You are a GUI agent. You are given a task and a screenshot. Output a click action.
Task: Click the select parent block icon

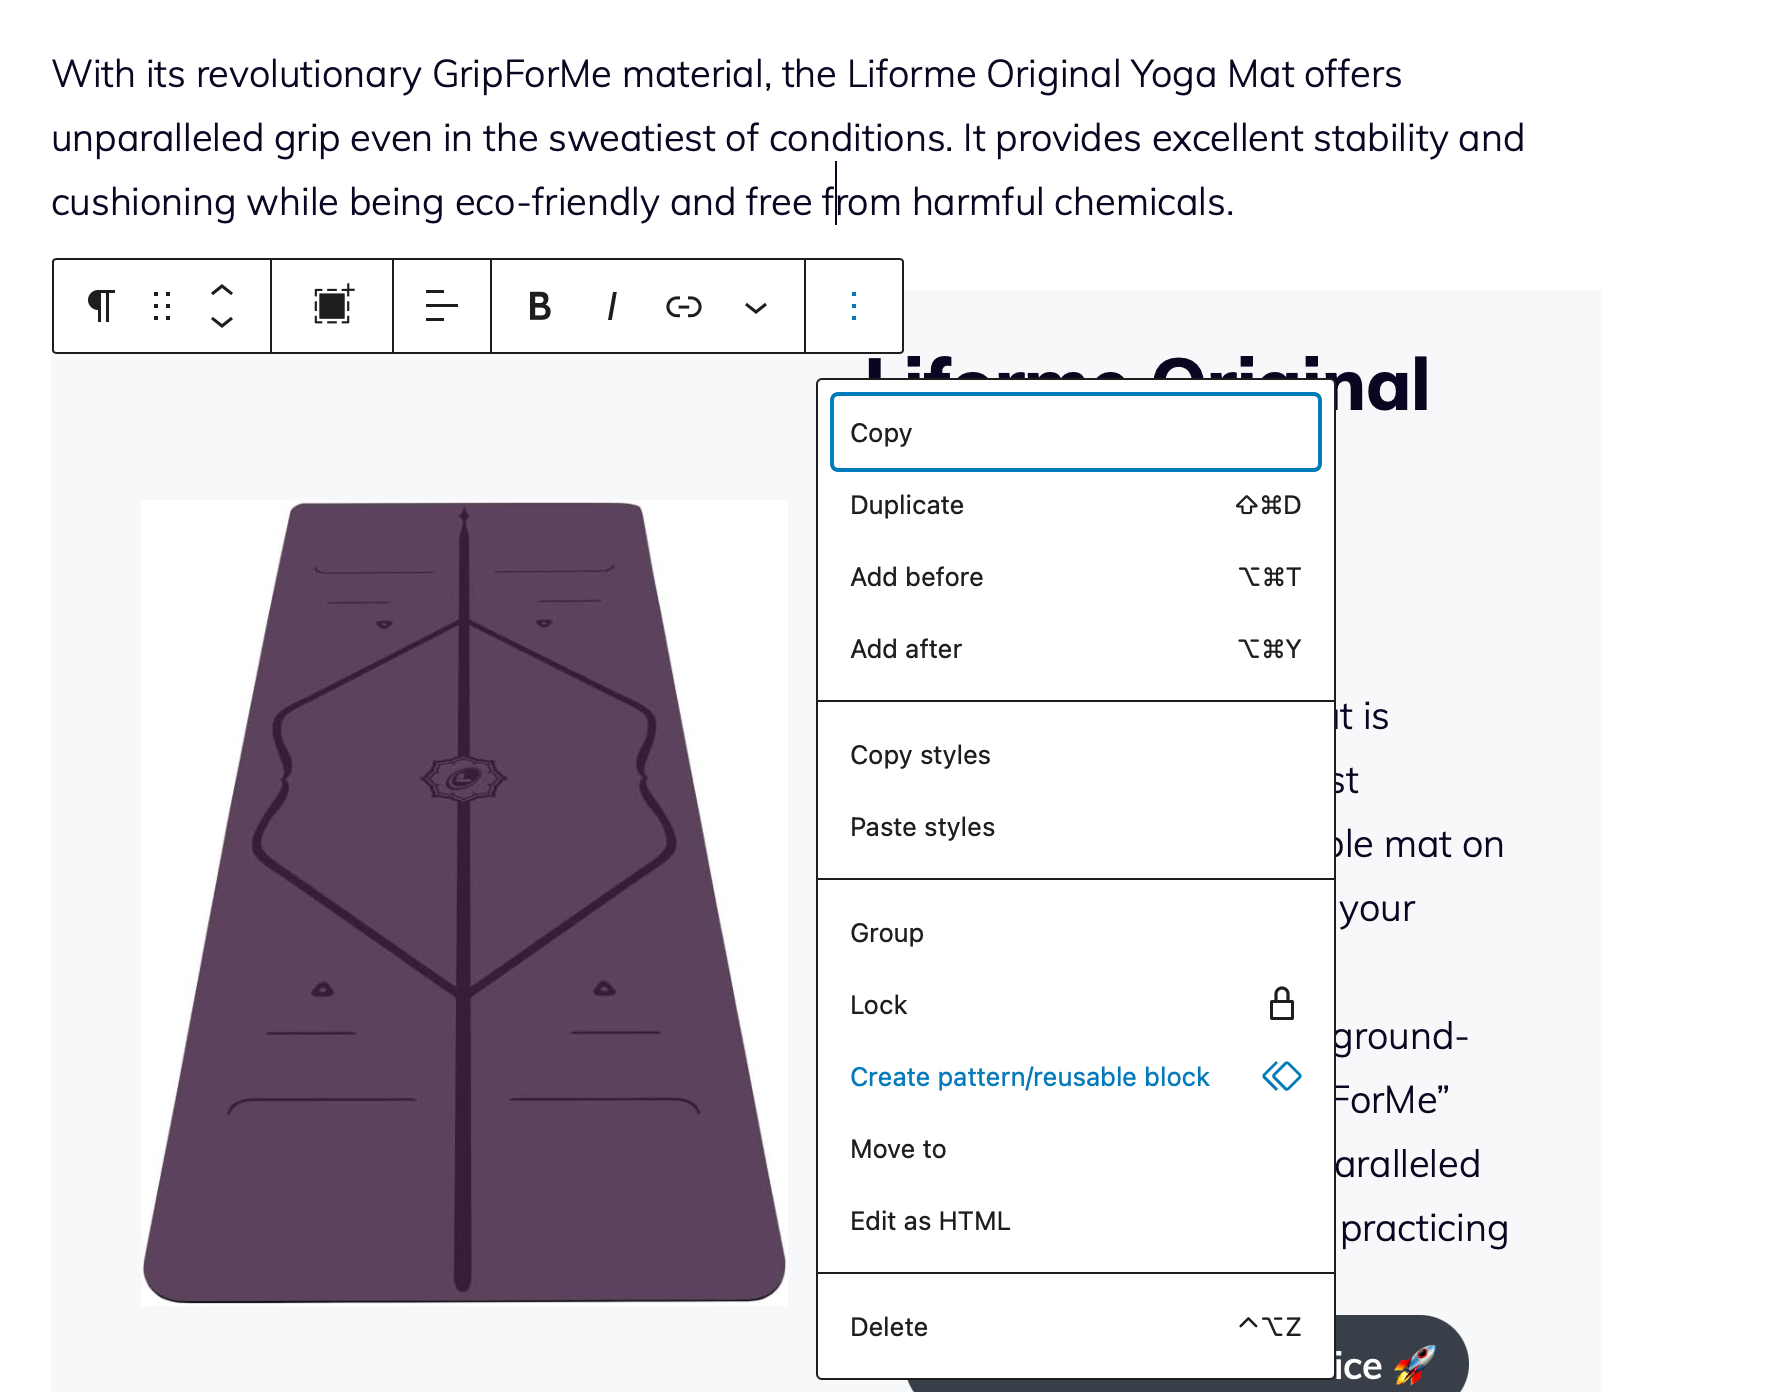(x=332, y=306)
